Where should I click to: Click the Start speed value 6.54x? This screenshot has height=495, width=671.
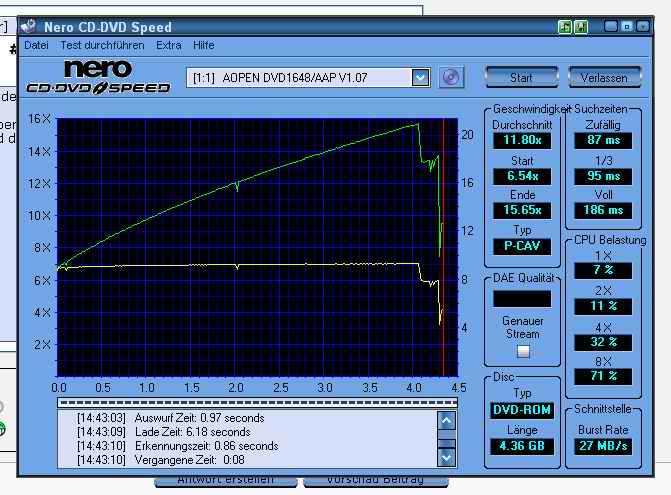coord(522,176)
